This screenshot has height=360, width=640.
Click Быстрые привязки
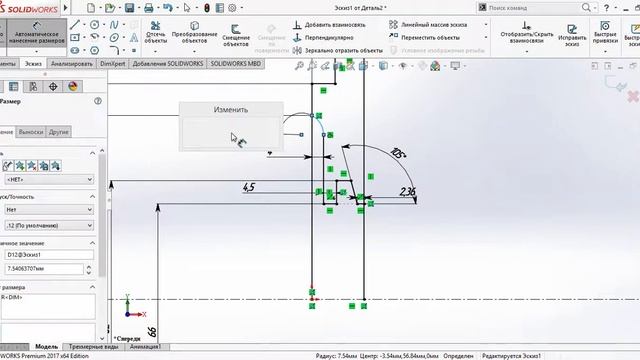[605, 32]
